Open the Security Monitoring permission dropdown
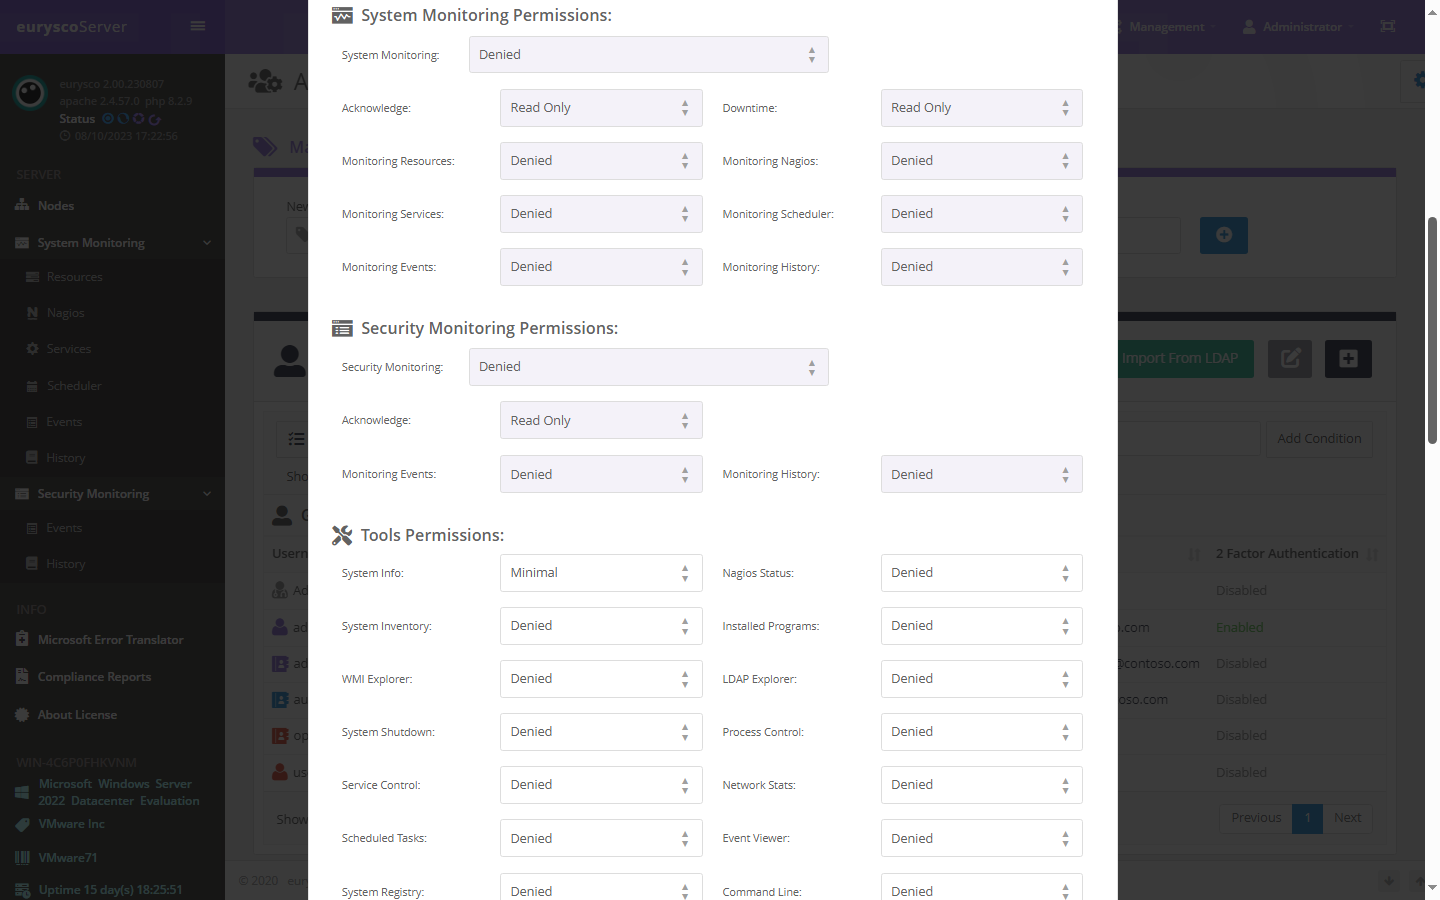This screenshot has height=900, width=1440. [x=648, y=367]
